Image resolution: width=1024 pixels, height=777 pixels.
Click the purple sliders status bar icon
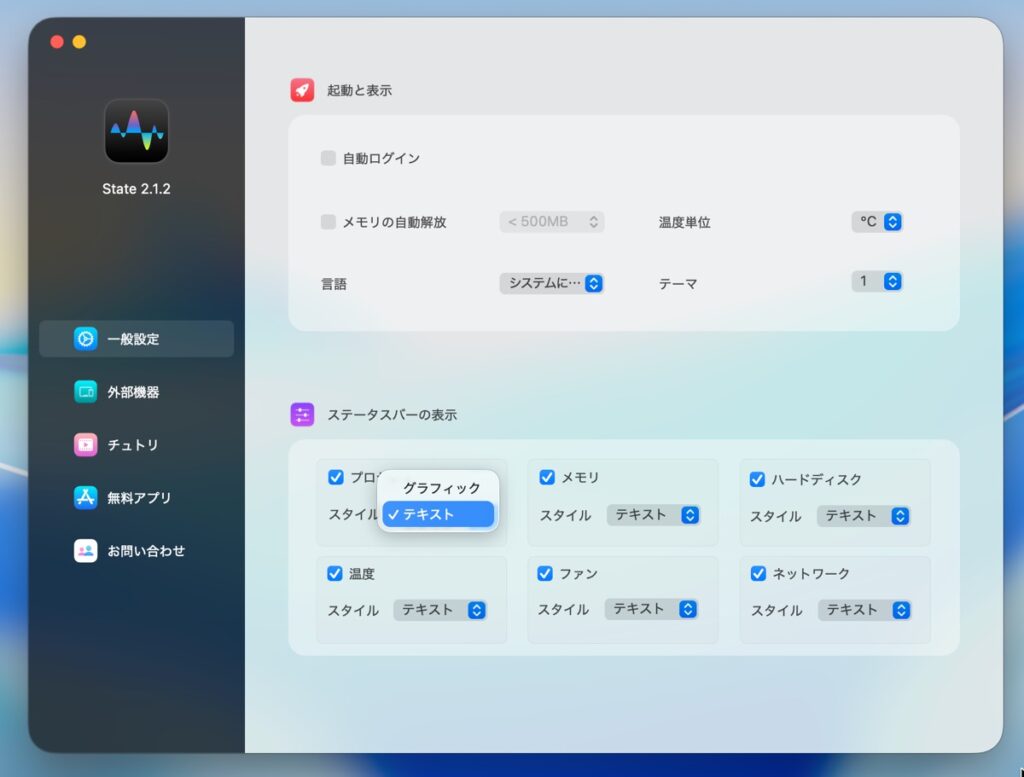(302, 414)
